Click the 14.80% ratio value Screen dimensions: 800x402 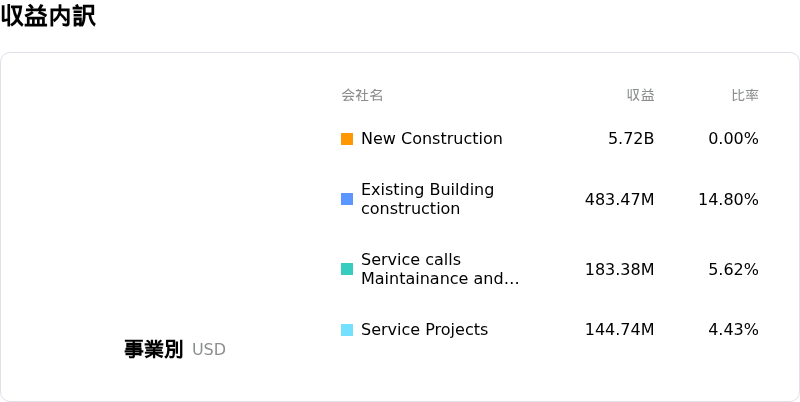point(728,199)
